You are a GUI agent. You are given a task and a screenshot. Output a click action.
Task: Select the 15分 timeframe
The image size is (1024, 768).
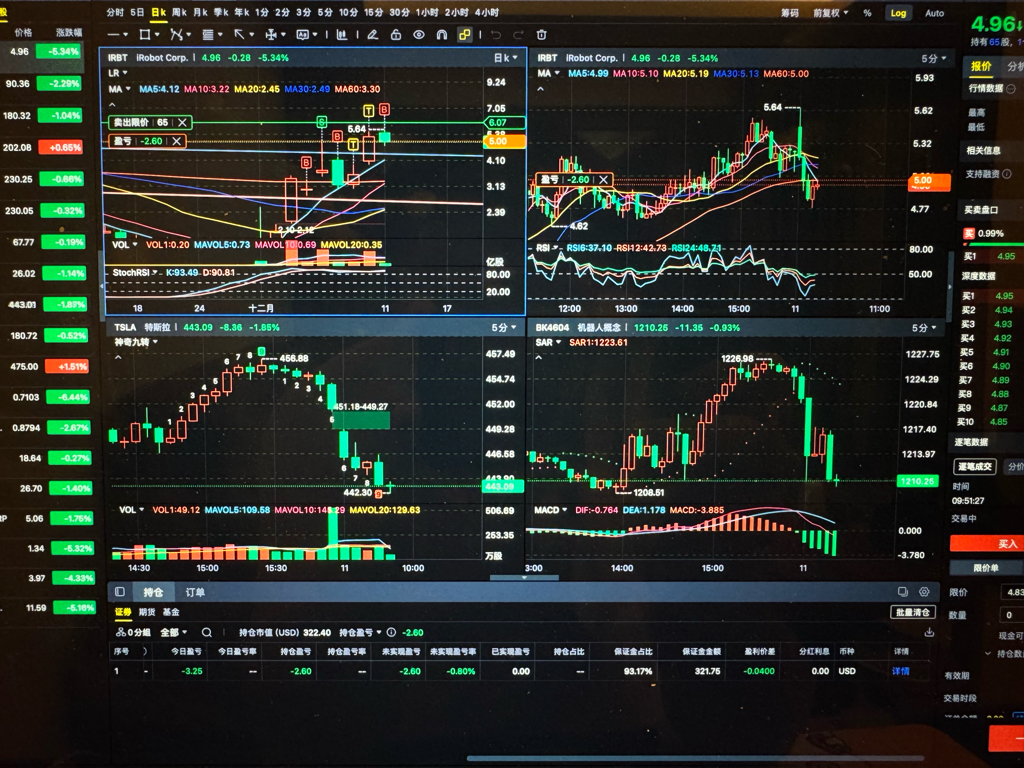373,12
